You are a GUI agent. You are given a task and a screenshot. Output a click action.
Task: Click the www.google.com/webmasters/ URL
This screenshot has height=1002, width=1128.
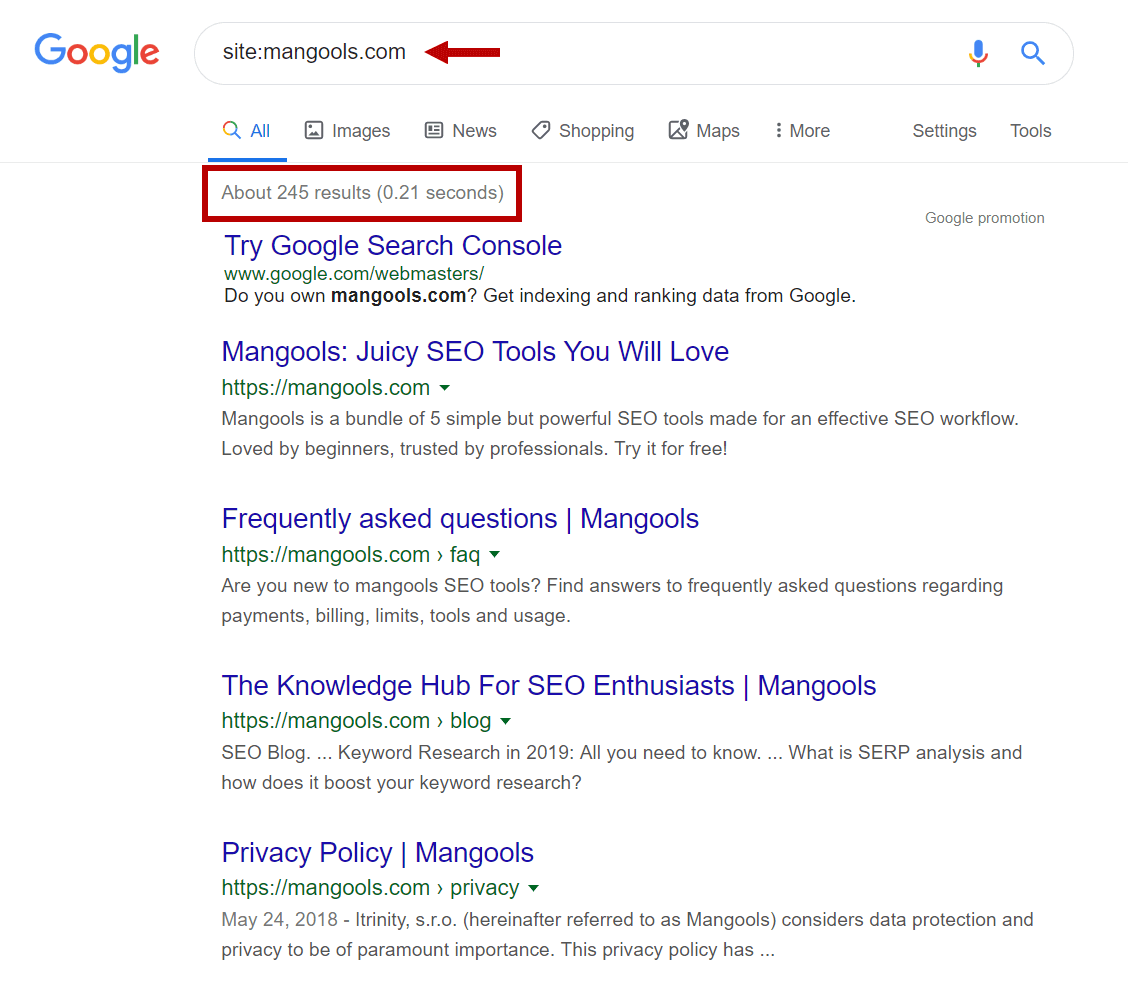coord(354,274)
